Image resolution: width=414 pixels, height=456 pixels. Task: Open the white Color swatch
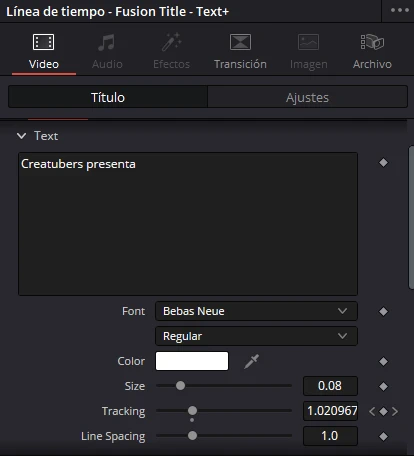pyautogui.click(x=192, y=361)
